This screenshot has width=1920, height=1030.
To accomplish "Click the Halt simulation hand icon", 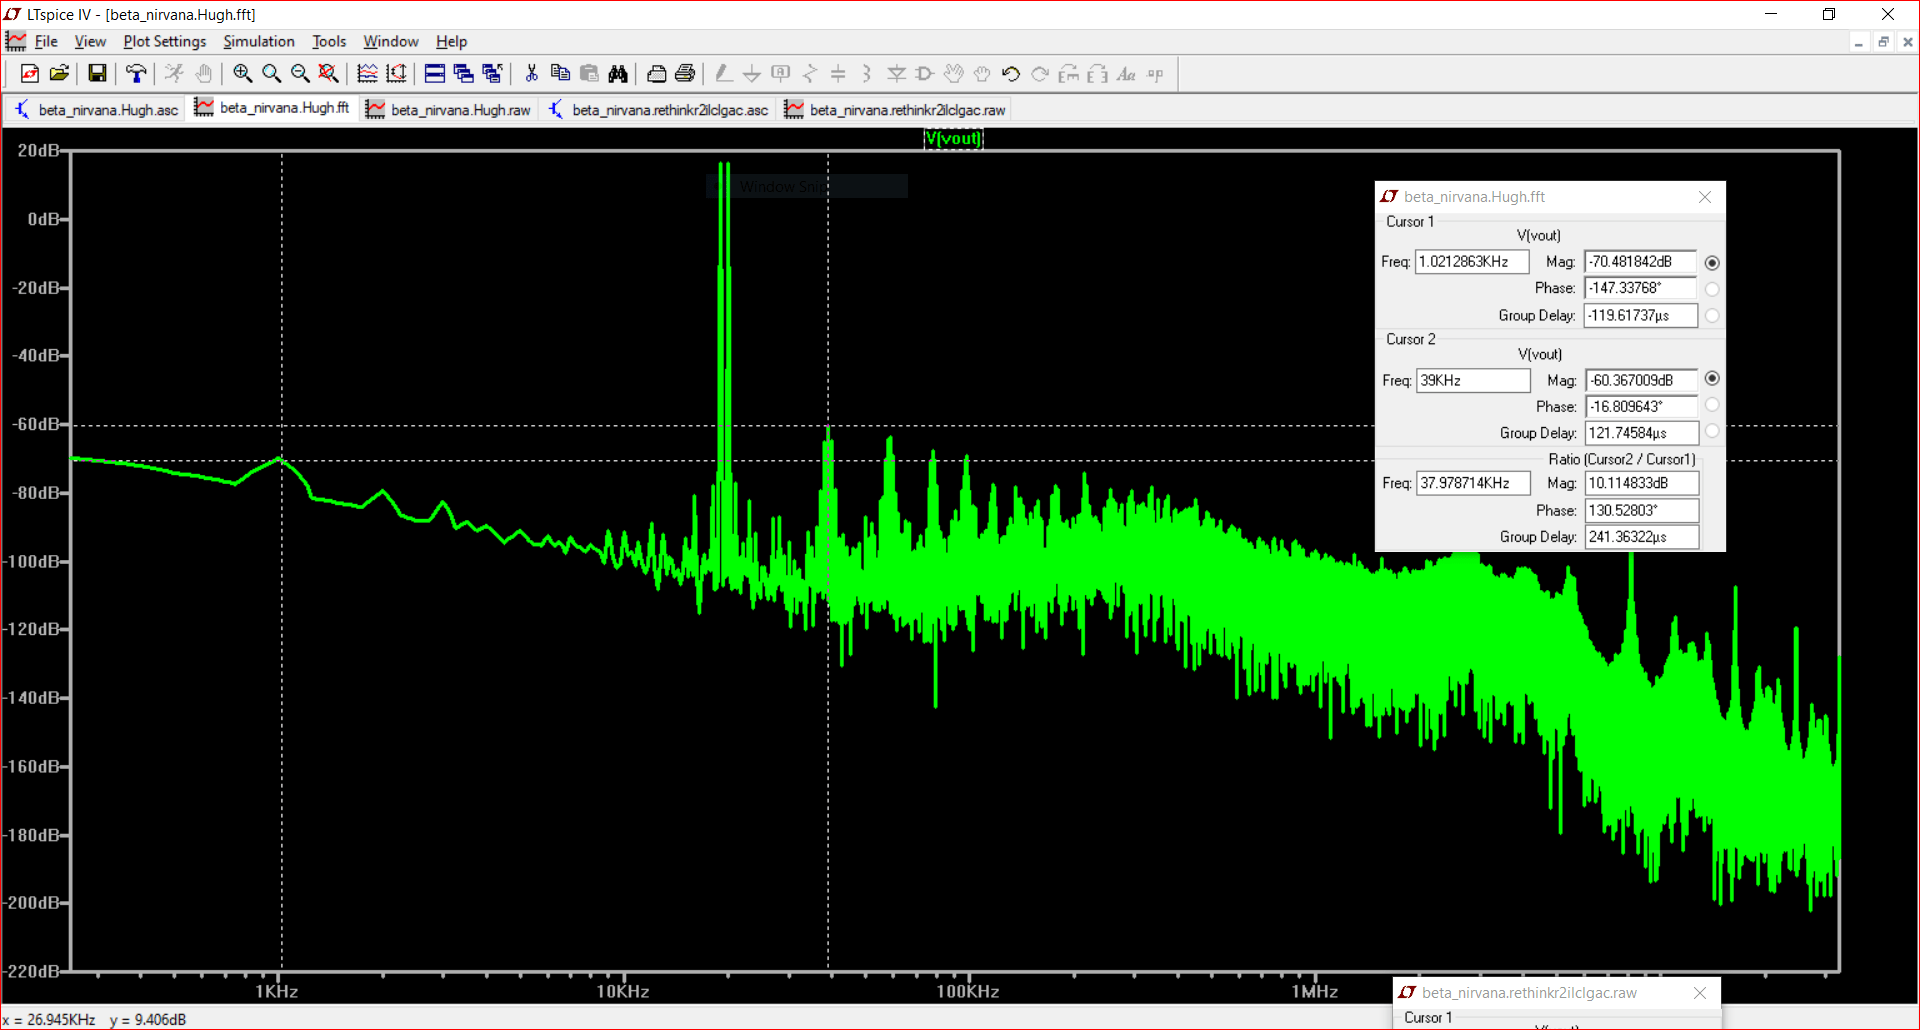I will (203, 73).
